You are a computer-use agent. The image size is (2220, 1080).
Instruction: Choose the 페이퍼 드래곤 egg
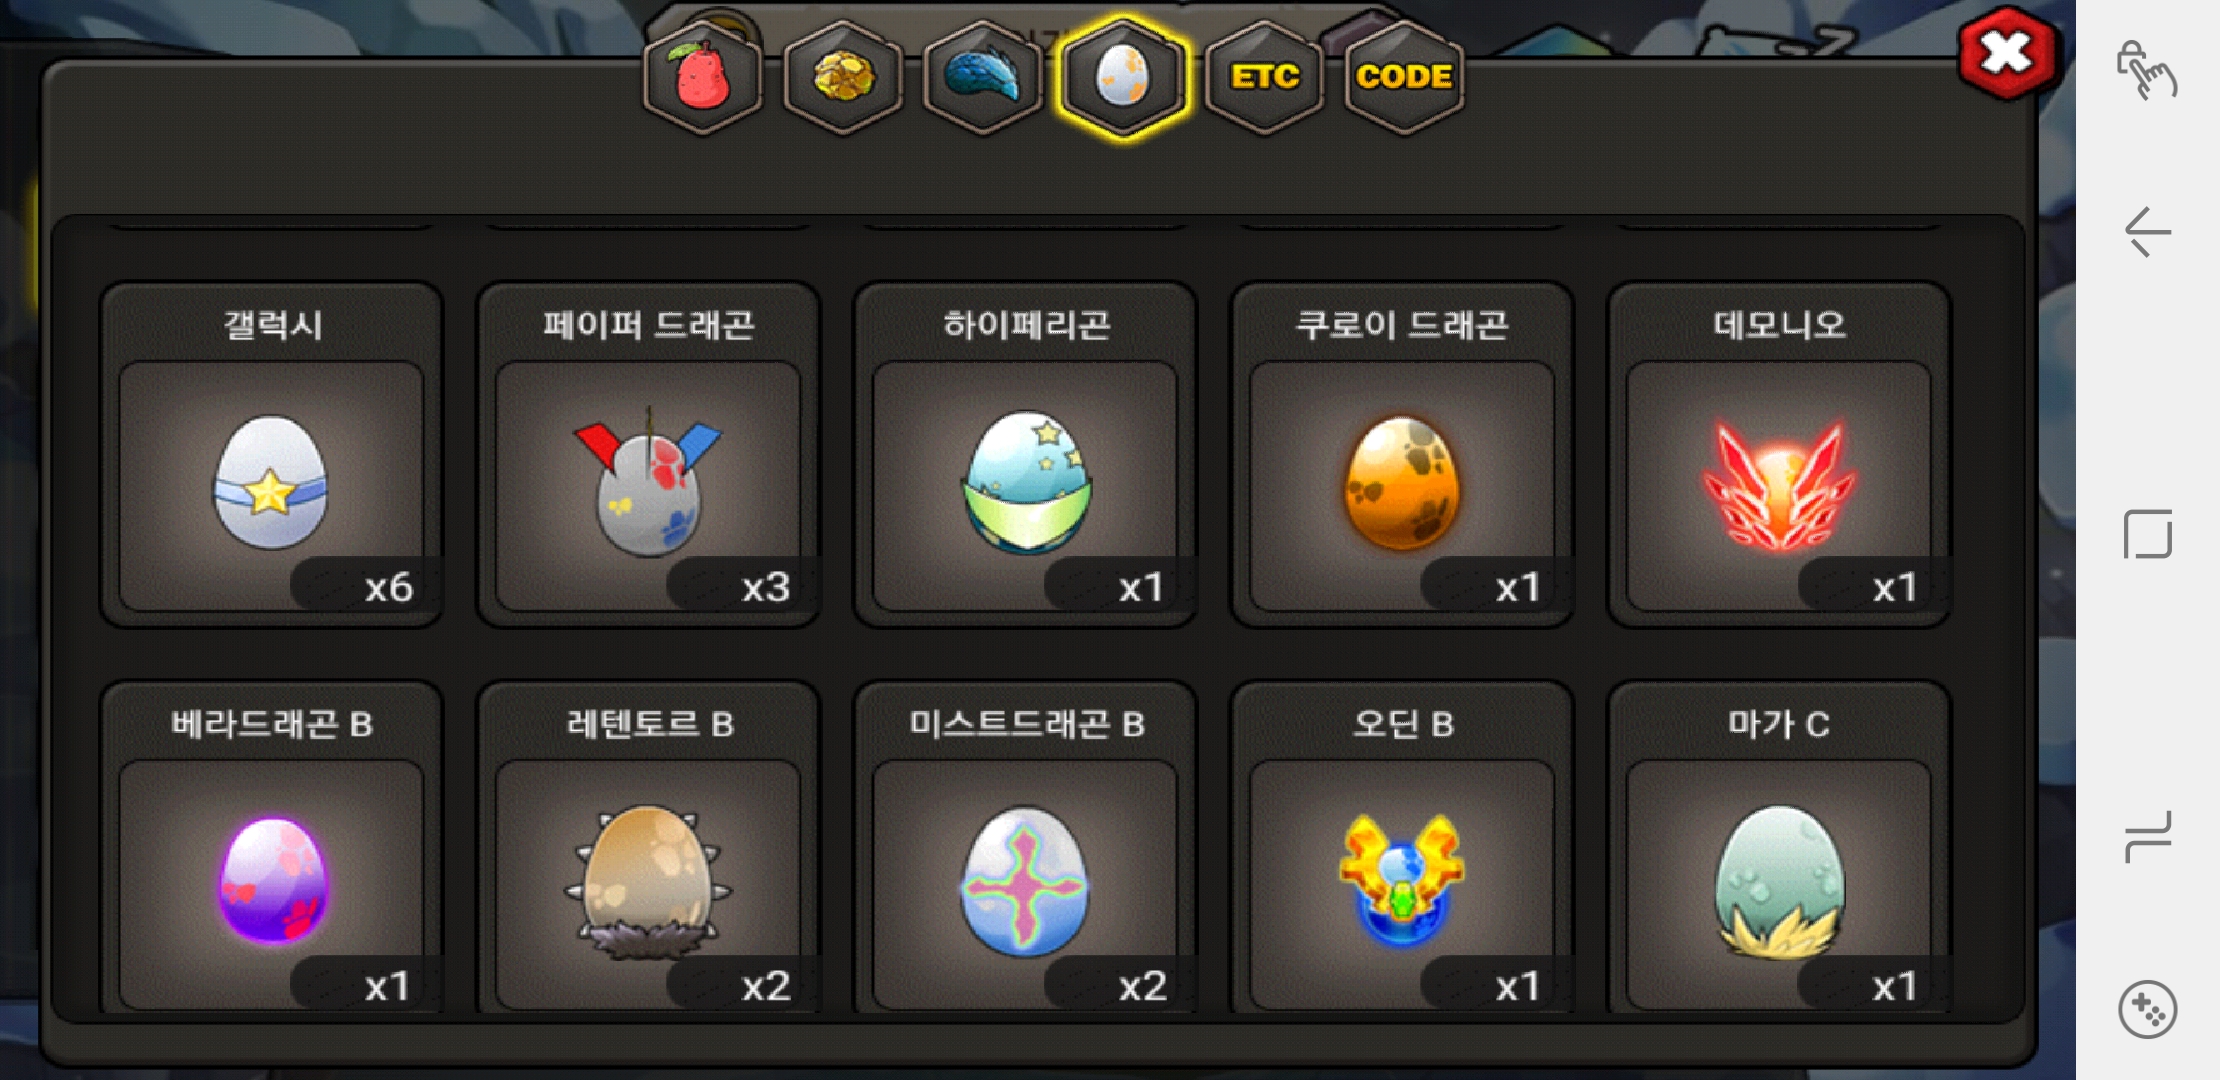coord(648,455)
